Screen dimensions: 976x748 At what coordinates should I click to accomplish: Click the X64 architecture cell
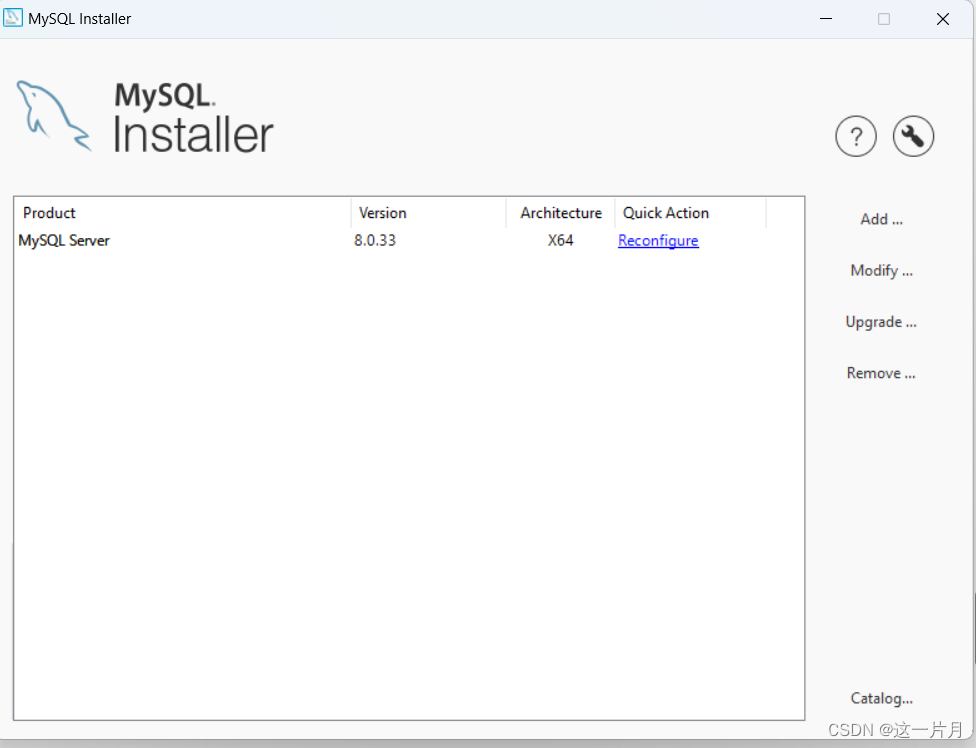click(x=560, y=241)
